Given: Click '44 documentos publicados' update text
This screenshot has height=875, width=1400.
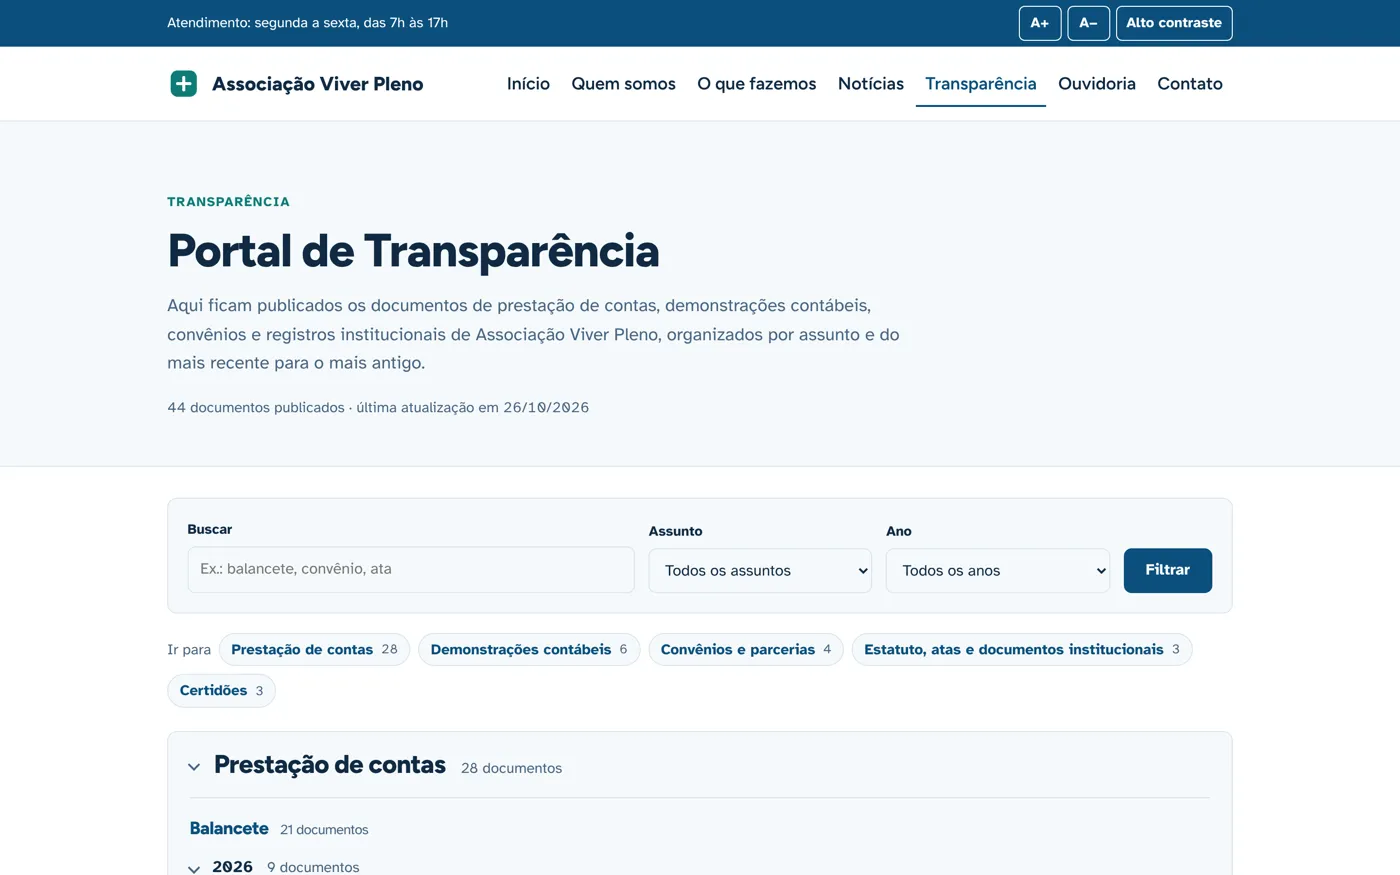Looking at the screenshot, I should pos(378,408).
